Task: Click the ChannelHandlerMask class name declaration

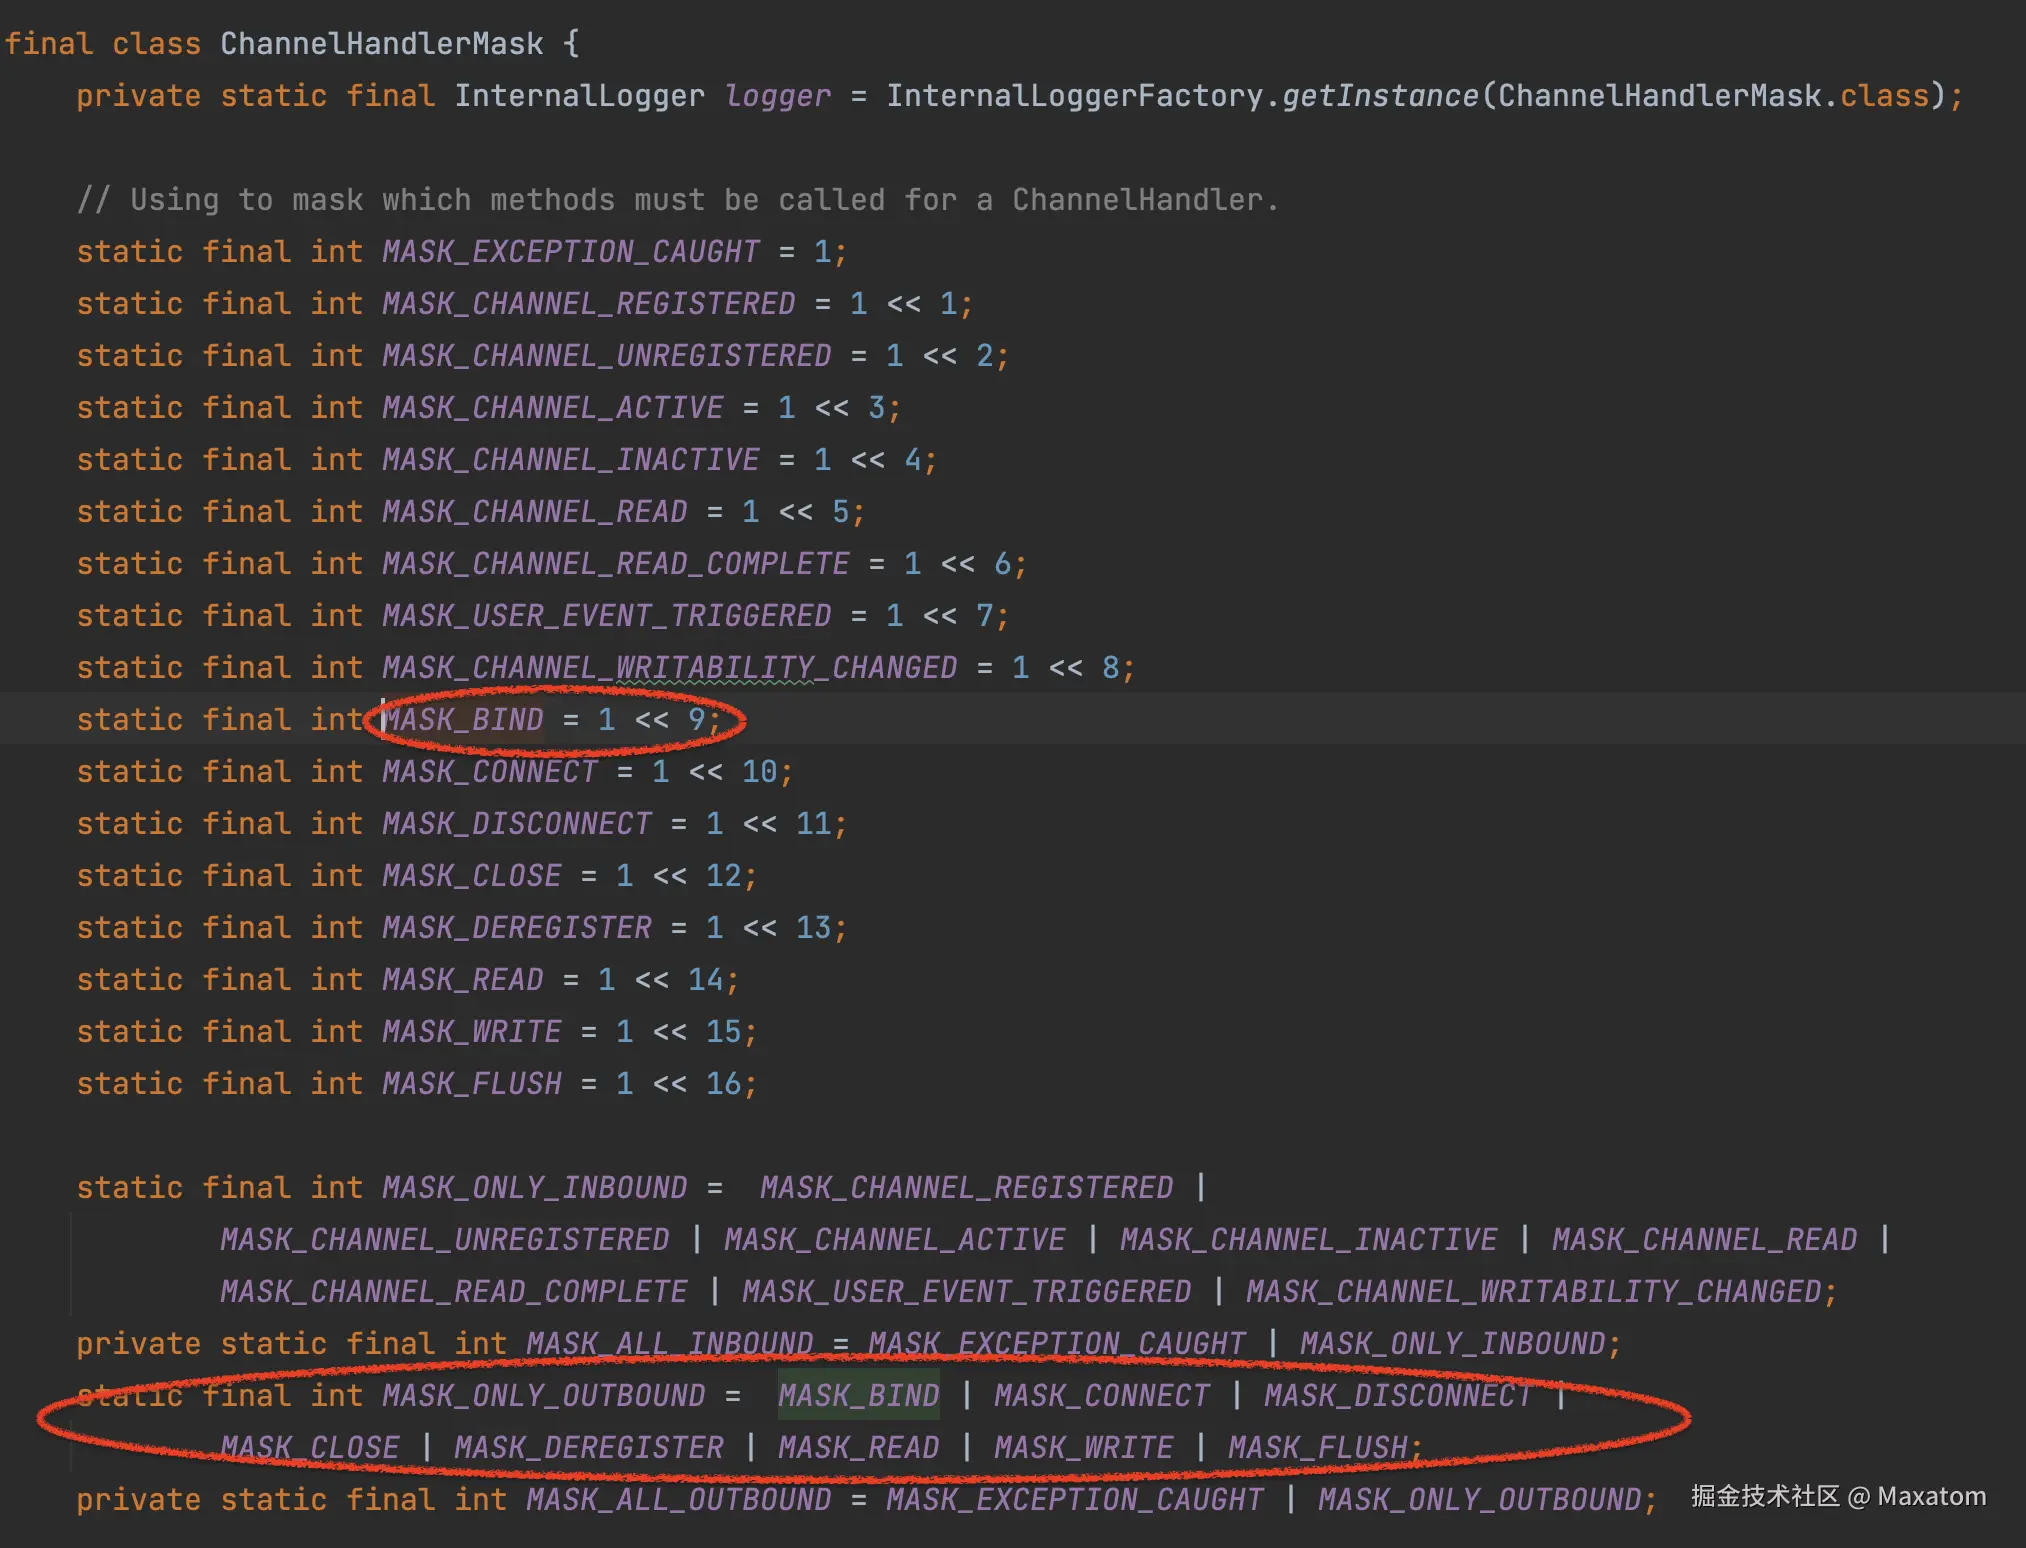Action: [x=381, y=44]
